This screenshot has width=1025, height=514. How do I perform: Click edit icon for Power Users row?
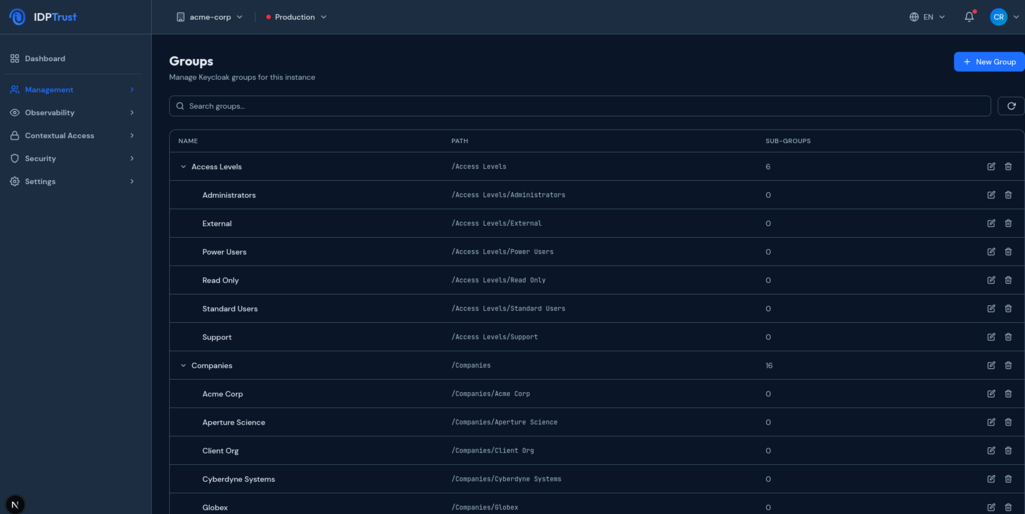[x=991, y=252]
